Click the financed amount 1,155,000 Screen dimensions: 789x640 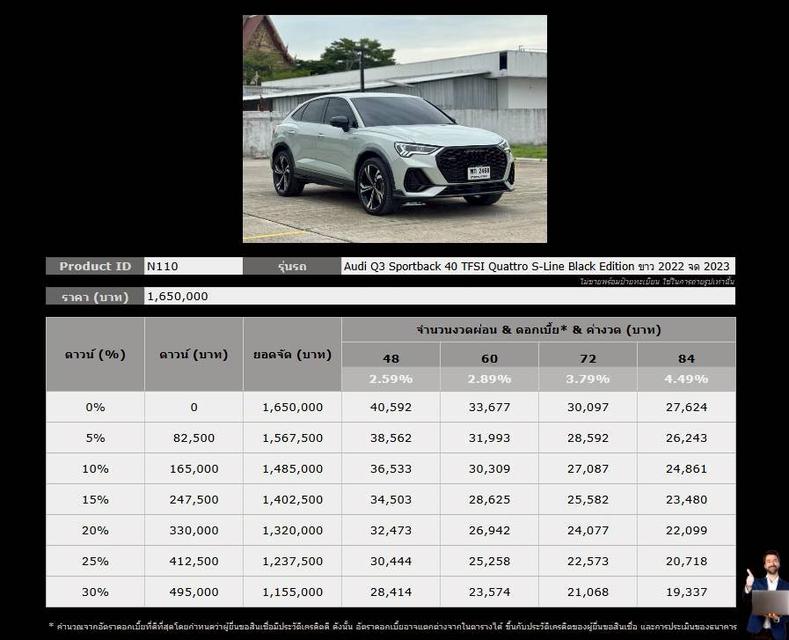292,592
